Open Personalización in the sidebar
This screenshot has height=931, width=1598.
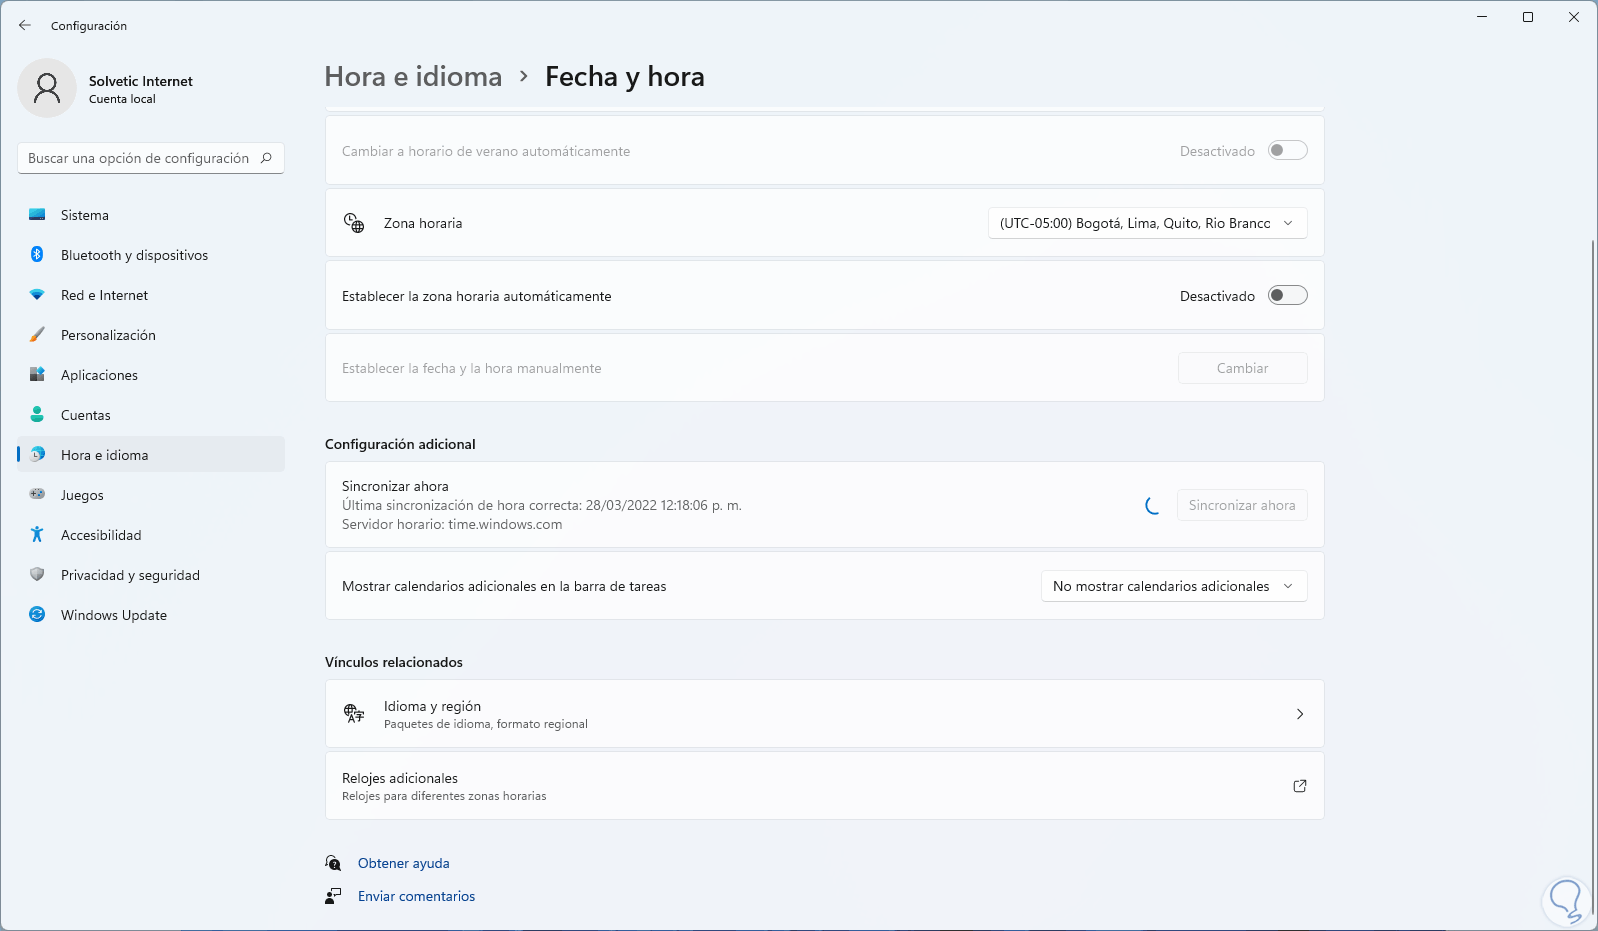point(108,335)
